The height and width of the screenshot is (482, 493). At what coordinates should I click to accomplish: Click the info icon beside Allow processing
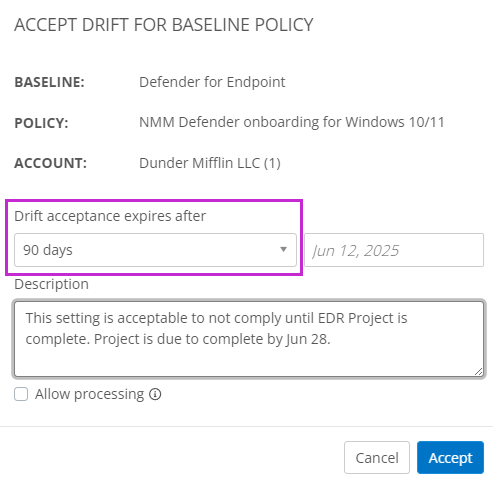click(x=155, y=394)
